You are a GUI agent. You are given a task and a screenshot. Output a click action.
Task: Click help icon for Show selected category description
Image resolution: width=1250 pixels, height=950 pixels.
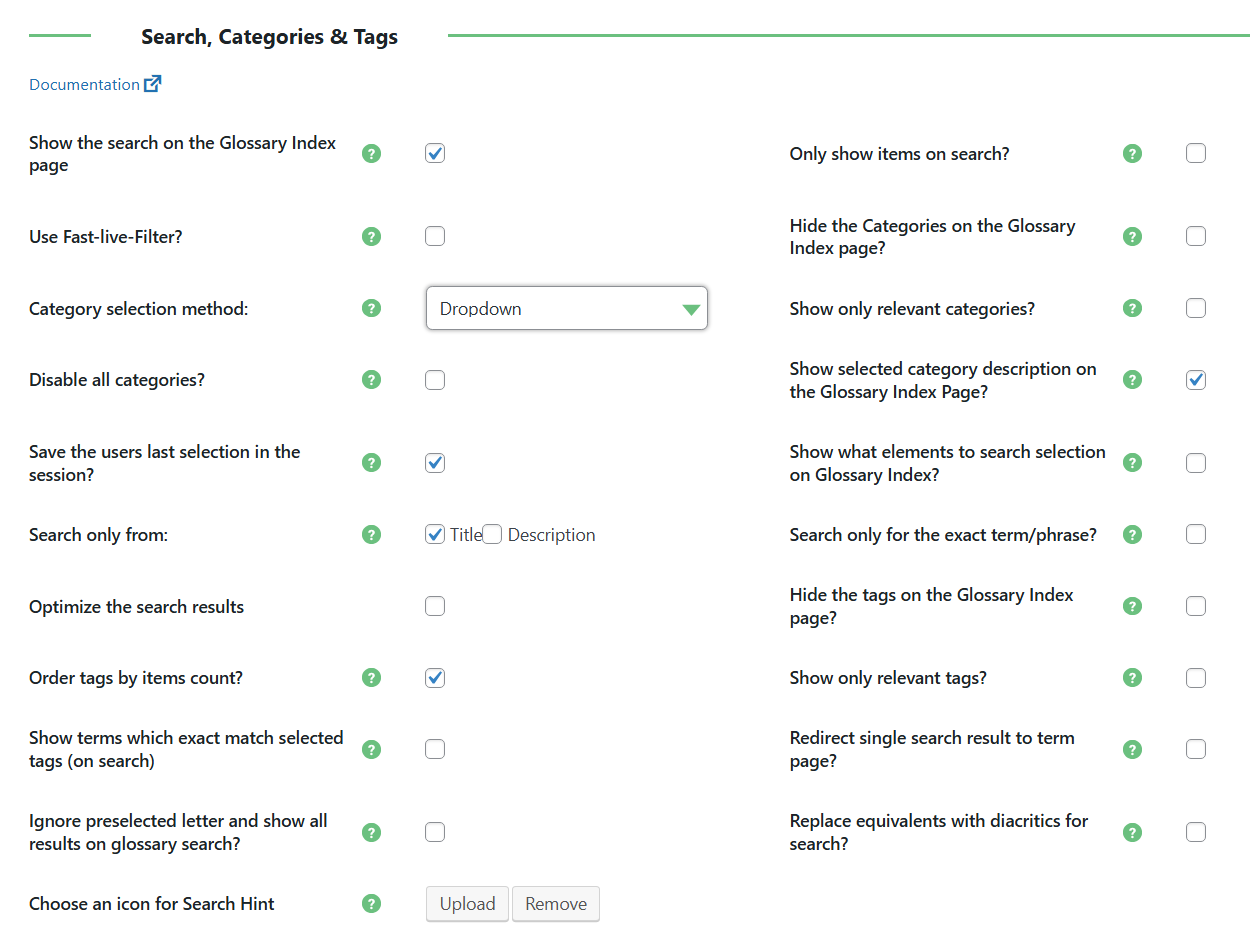[1132, 380]
